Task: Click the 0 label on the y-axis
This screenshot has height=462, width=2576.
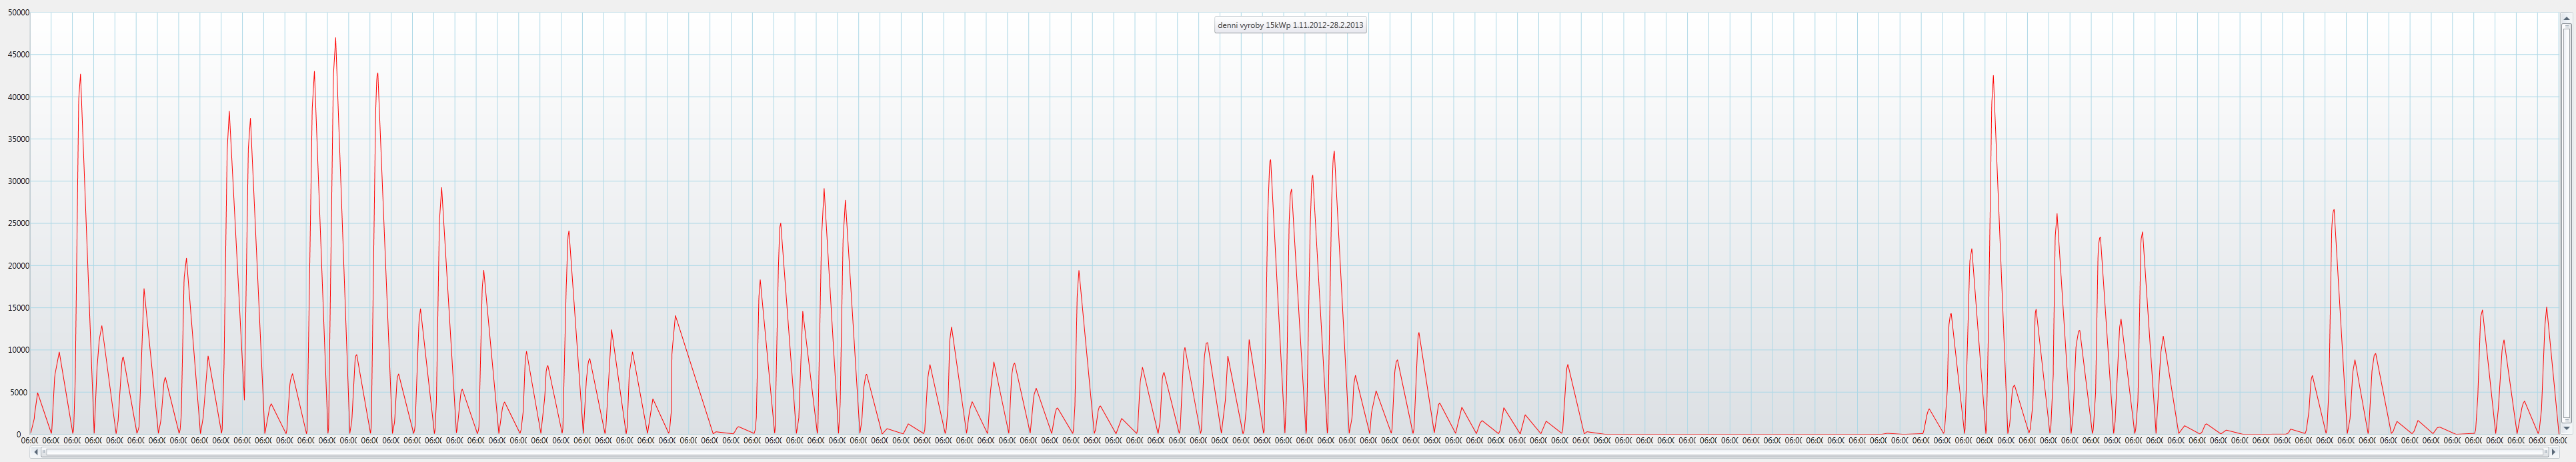Action: point(18,434)
